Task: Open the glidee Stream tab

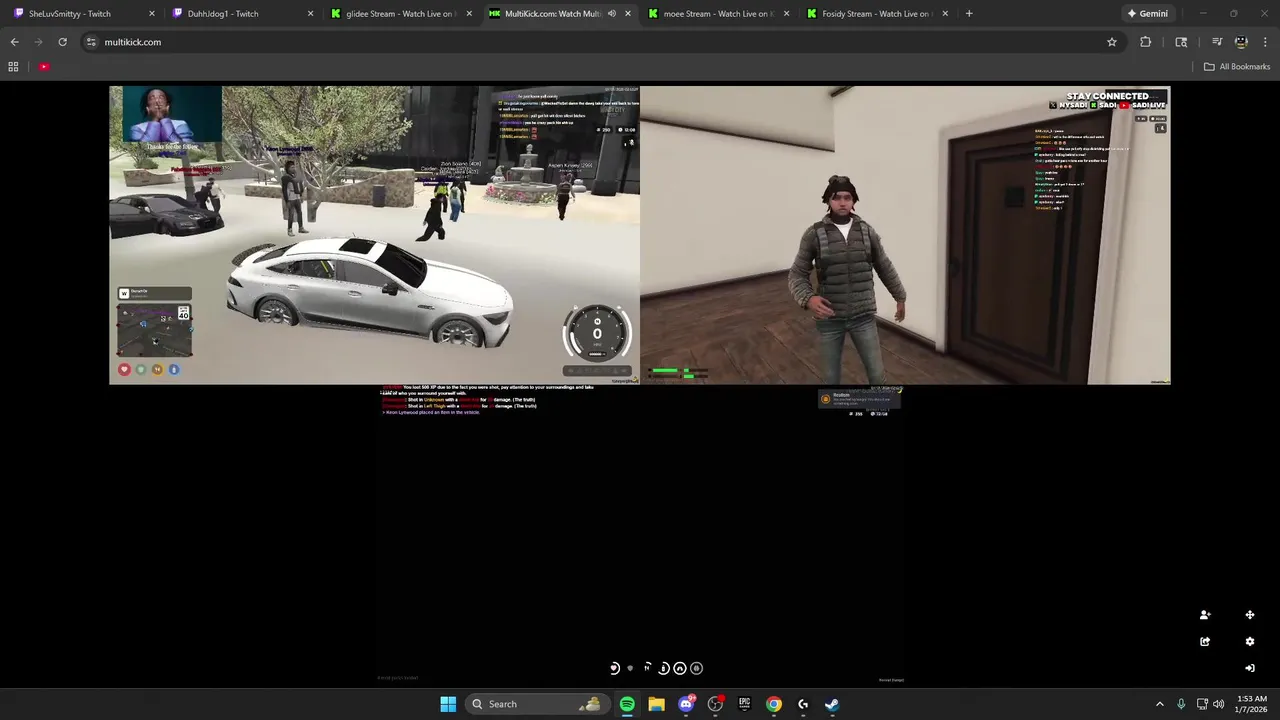Action: [400, 14]
